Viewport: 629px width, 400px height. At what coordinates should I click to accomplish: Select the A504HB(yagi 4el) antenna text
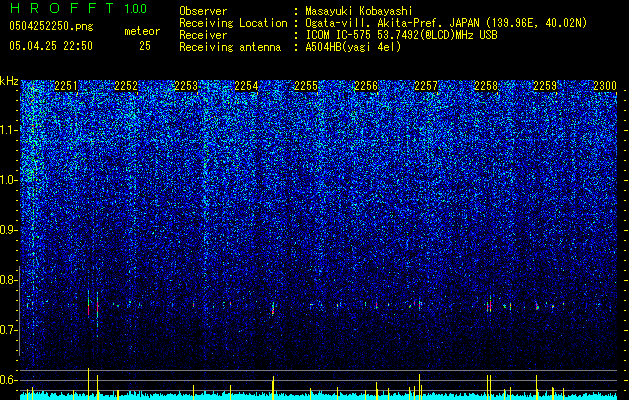click(x=353, y=47)
